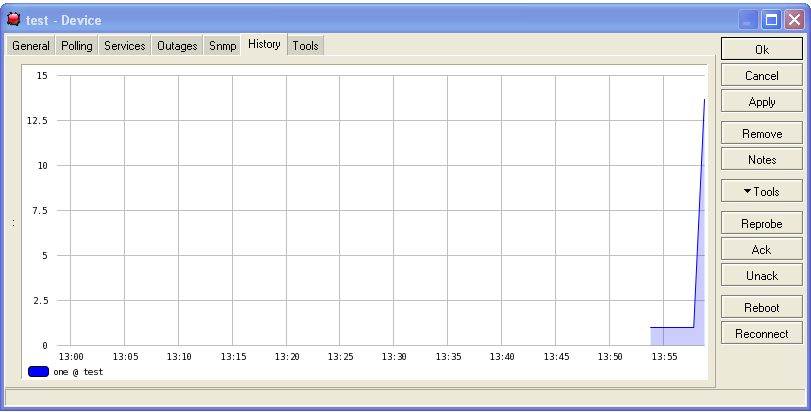Open the device Notes
The height and width of the screenshot is (412, 811).
762,160
